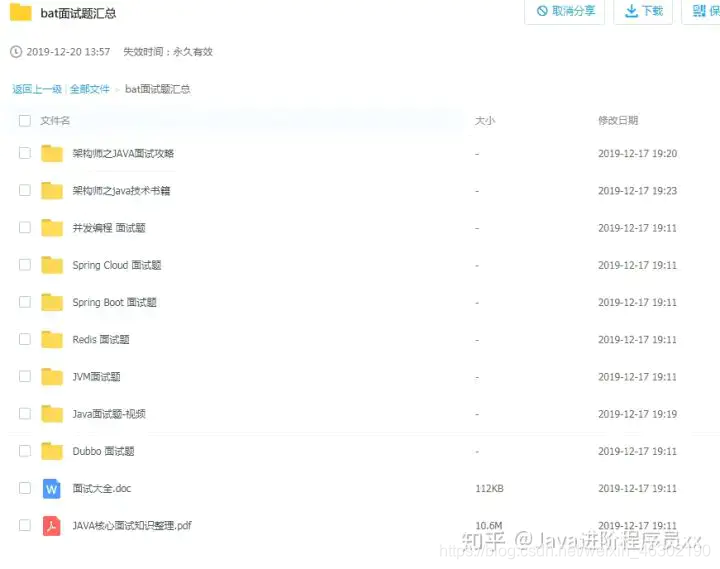Open the Spring Cloud 面试题 folder name

click(117, 265)
